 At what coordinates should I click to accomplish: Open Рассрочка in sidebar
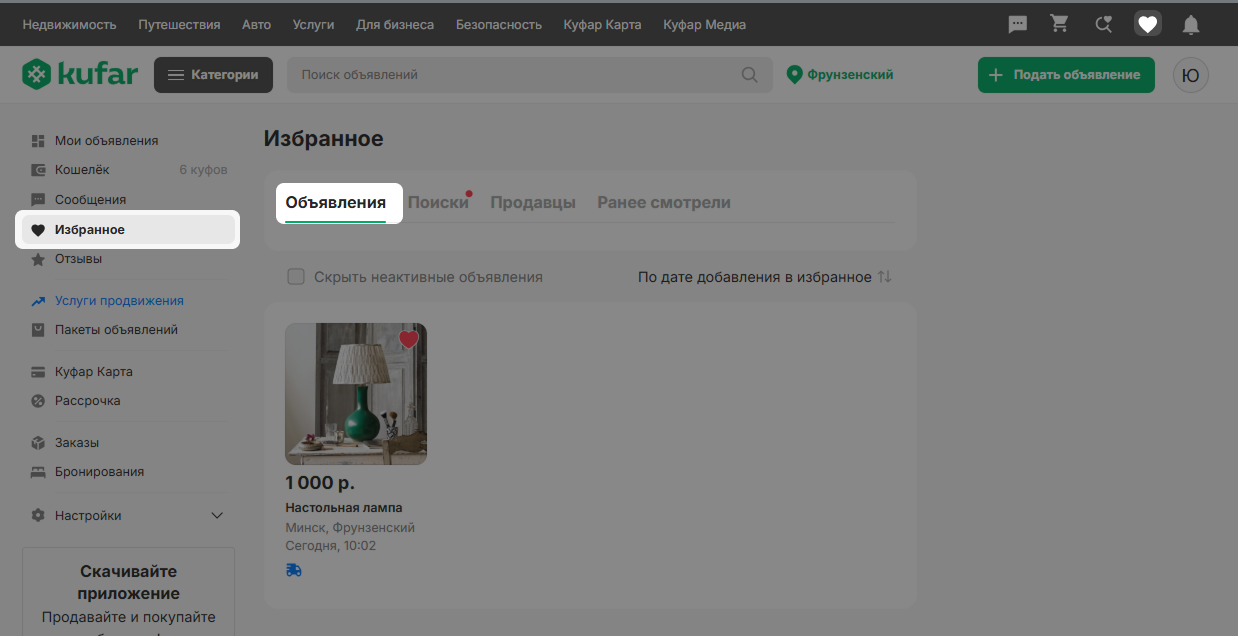pyautogui.click(x=88, y=401)
